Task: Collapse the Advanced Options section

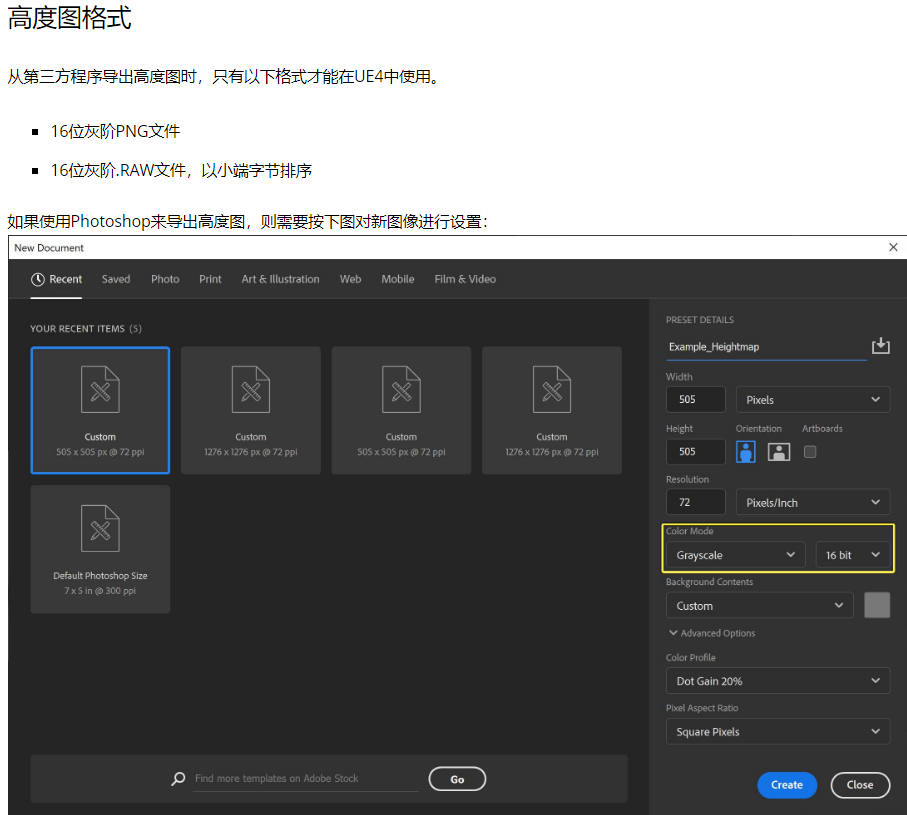Action: coord(712,633)
